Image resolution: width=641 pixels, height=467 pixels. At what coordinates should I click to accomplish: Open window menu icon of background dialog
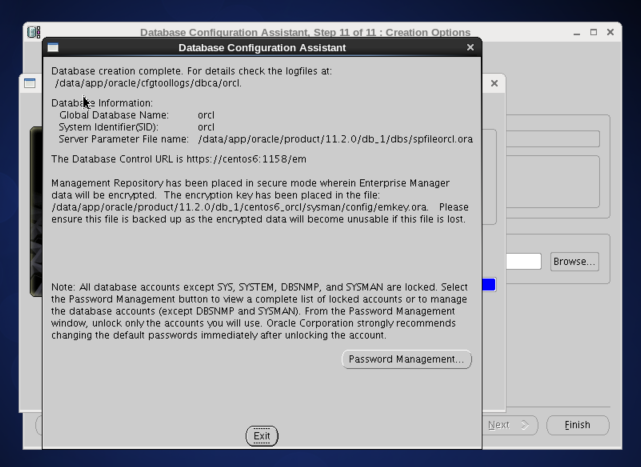(x=30, y=84)
